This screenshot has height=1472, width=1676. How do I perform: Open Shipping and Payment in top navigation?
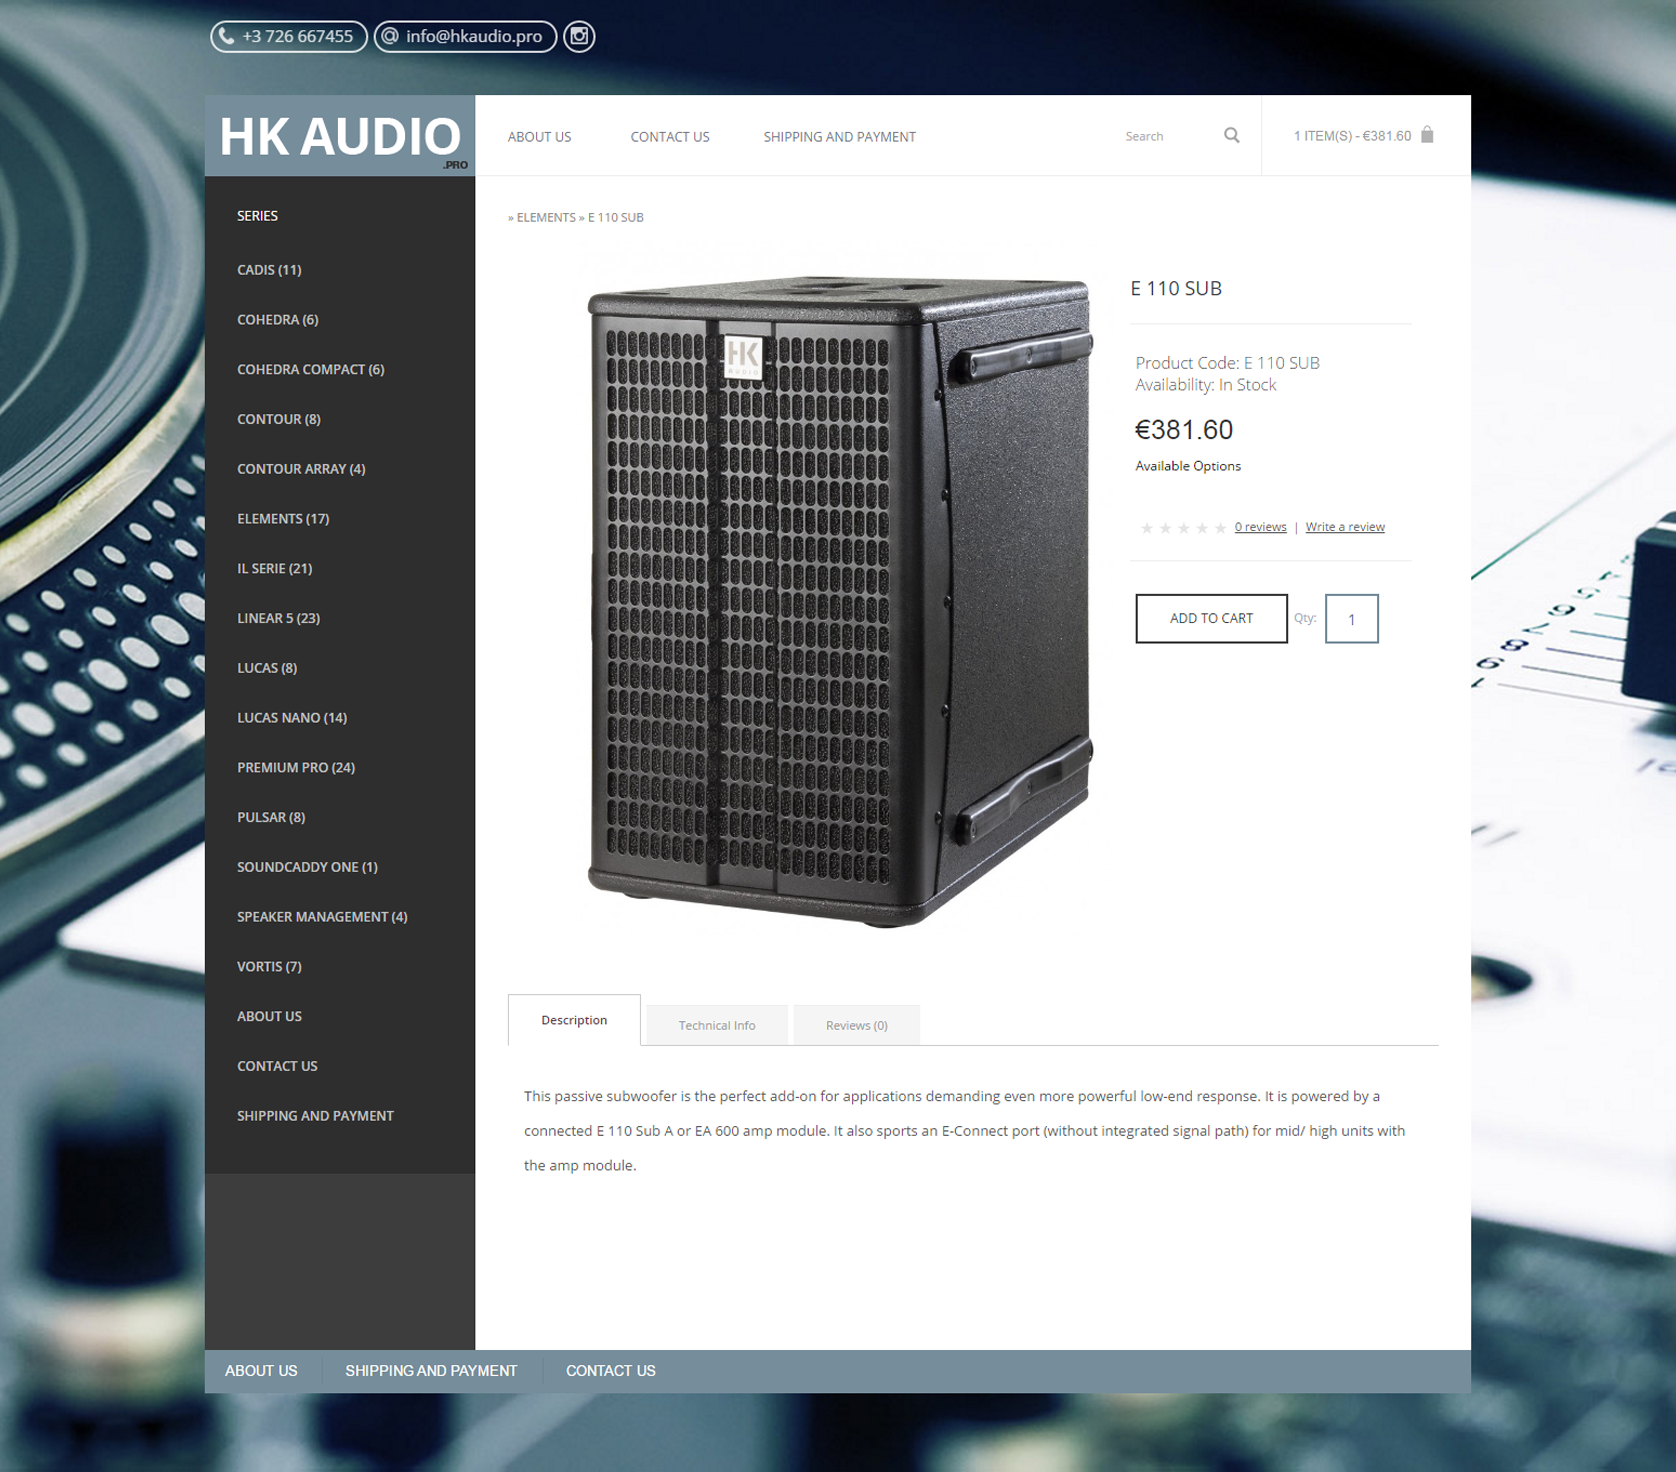click(x=839, y=137)
